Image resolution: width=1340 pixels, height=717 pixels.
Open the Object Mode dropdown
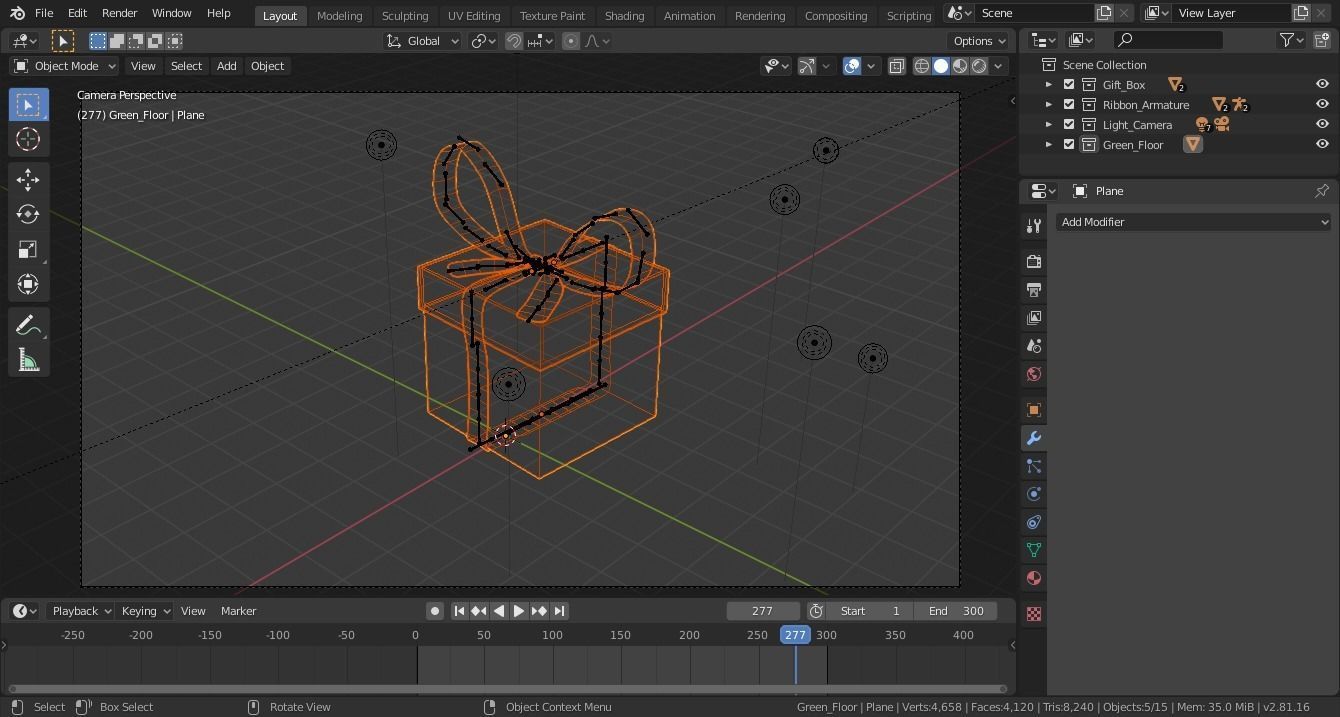click(x=65, y=66)
